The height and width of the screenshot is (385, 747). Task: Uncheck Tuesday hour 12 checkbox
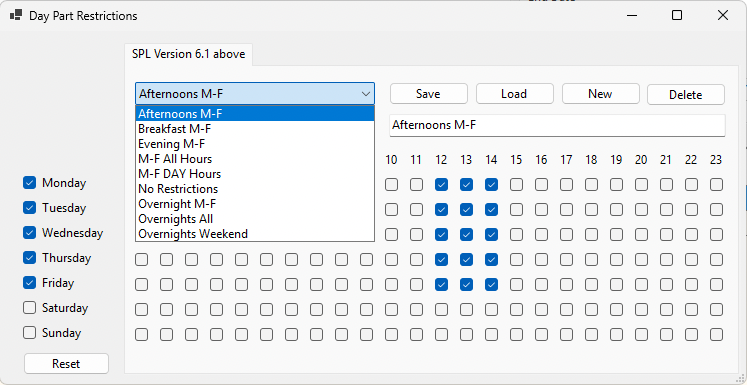point(441,209)
